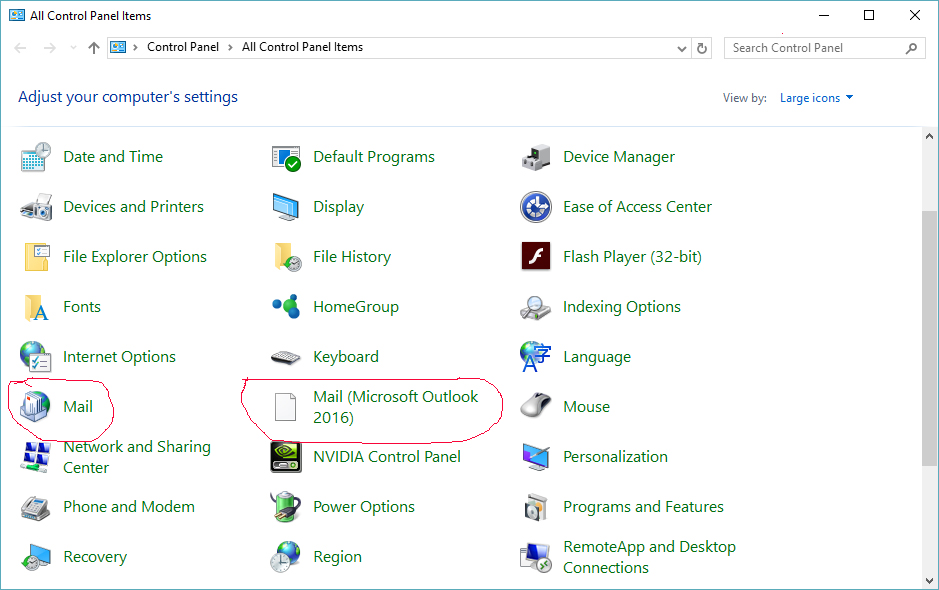Viewport: 939px width, 590px height.
Task: Open Ease of Access Center
Action: click(x=636, y=206)
